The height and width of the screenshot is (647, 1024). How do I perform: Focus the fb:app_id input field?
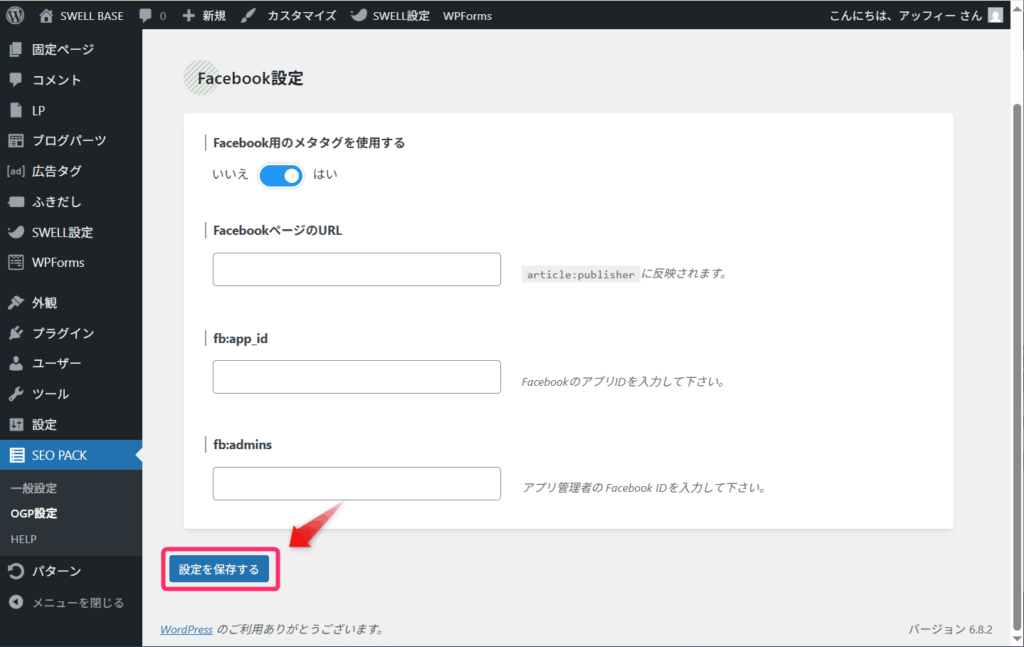click(x=357, y=377)
